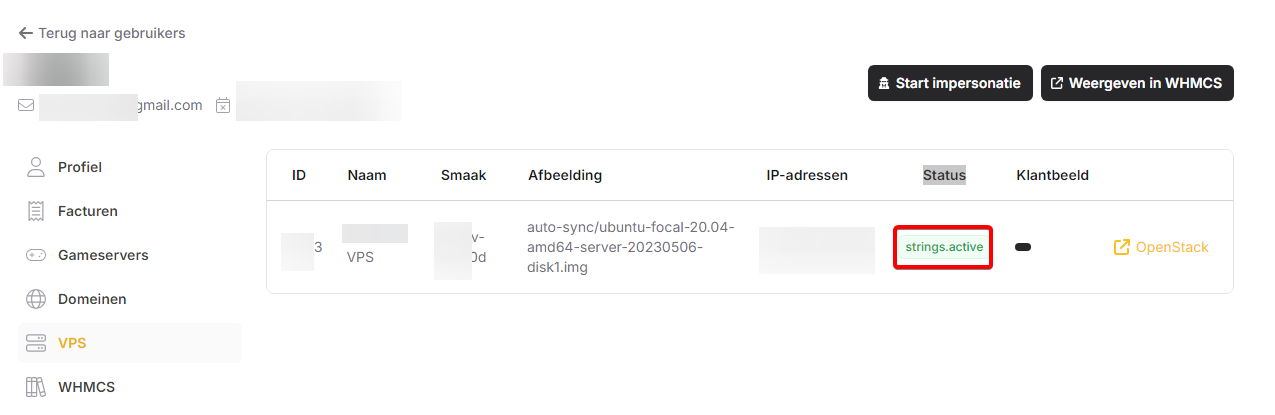This screenshot has width=1275, height=415.
Task: Click the Facturen receipt icon
Action: [36, 211]
